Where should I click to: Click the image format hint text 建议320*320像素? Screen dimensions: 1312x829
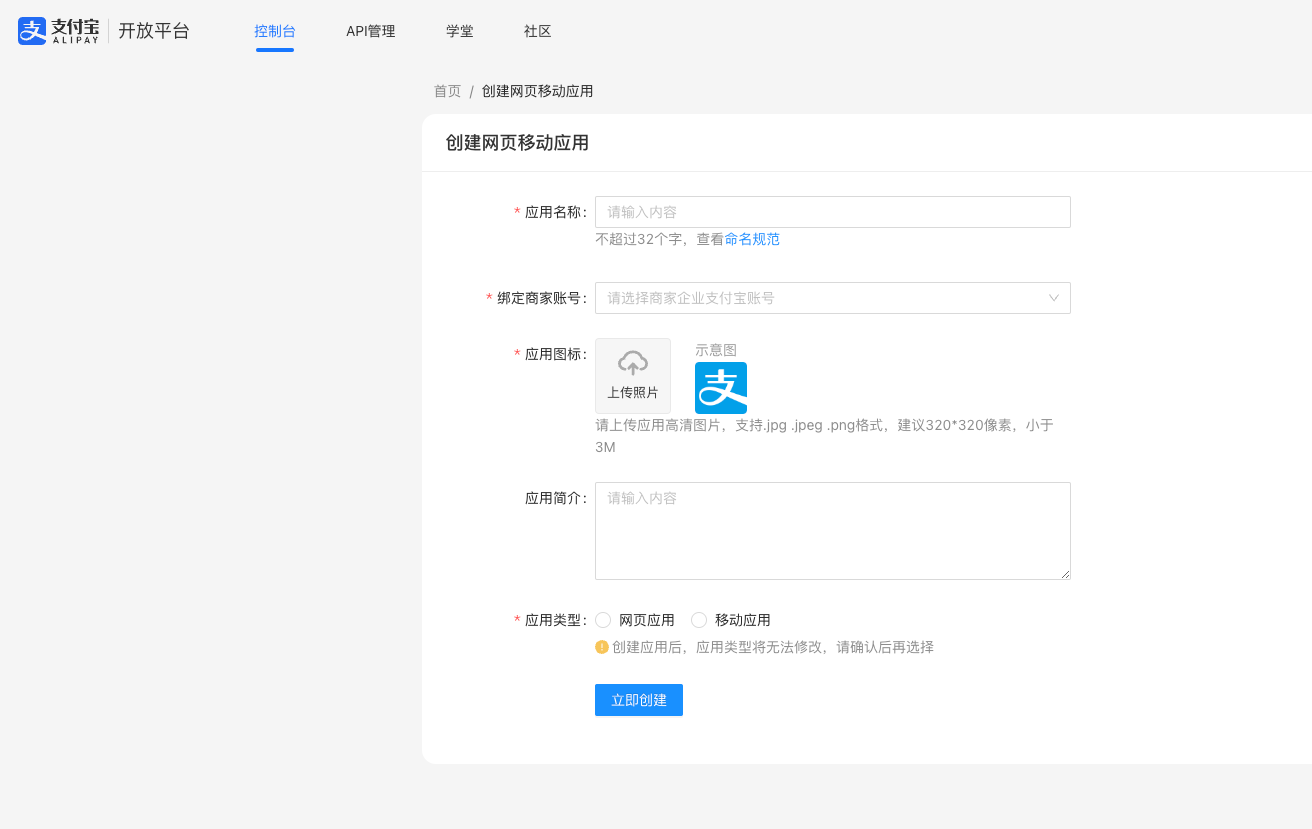click(x=957, y=425)
